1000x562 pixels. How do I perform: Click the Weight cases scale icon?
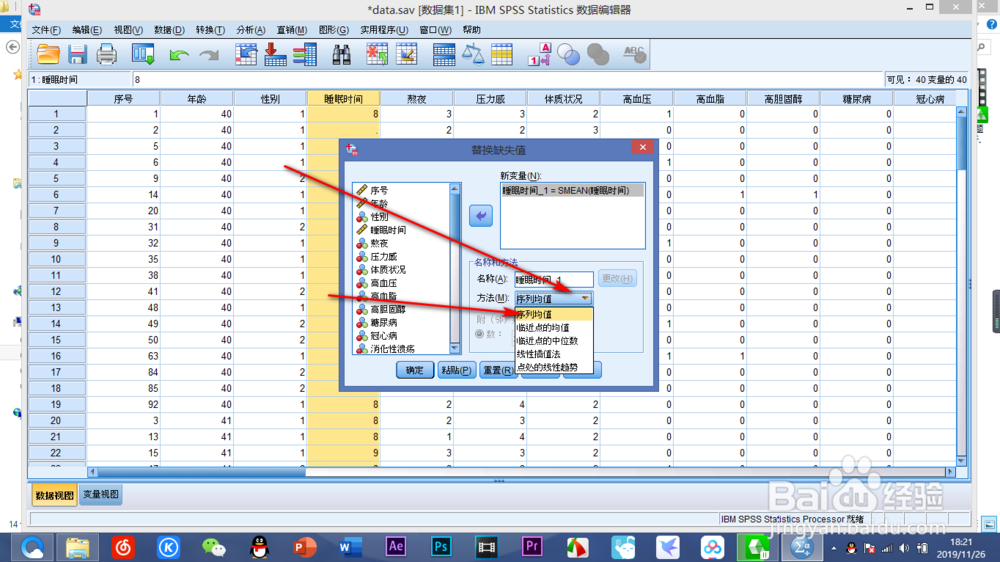[x=473, y=55]
